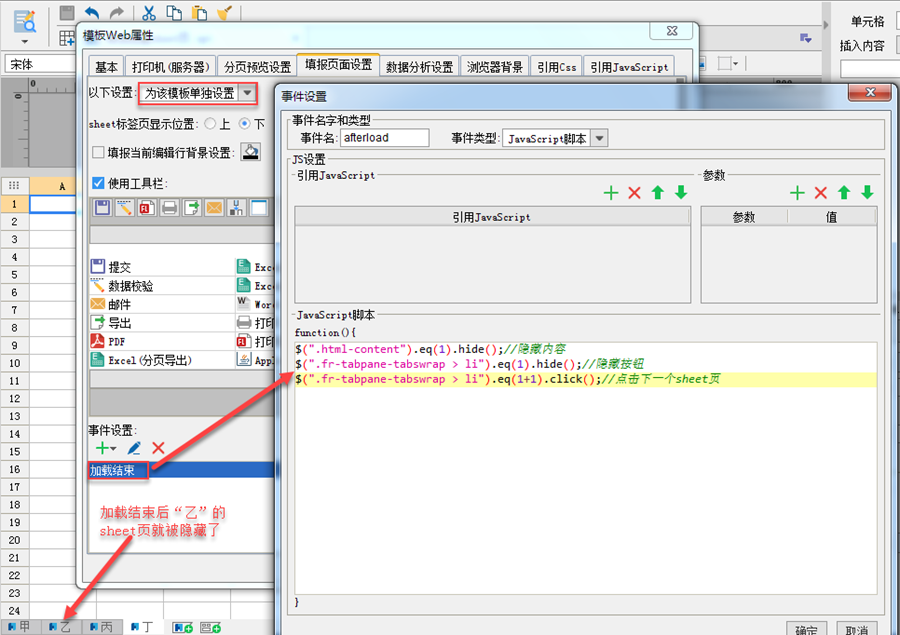Switch to the 引用JavaScript tab

pyautogui.click(x=629, y=67)
